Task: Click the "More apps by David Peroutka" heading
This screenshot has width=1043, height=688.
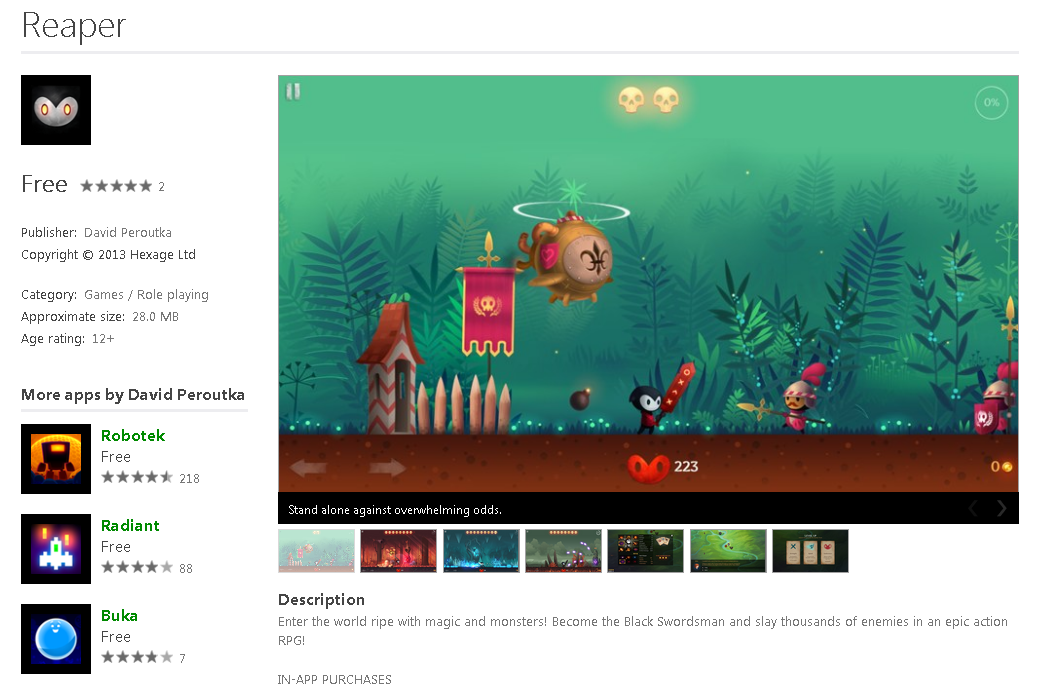Action: tap(133, 395)
